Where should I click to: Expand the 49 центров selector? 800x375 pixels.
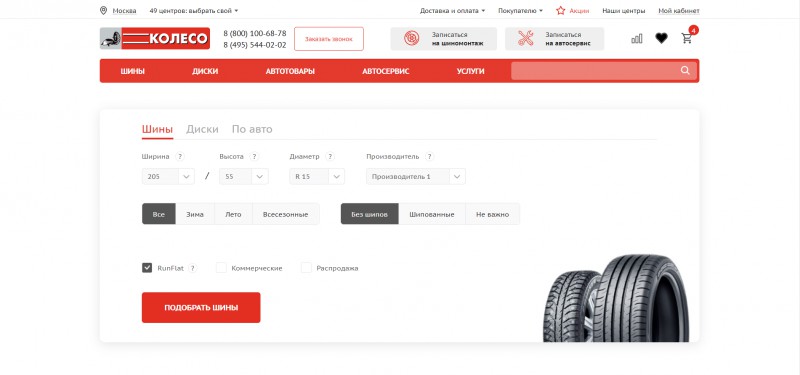point(194,10)
